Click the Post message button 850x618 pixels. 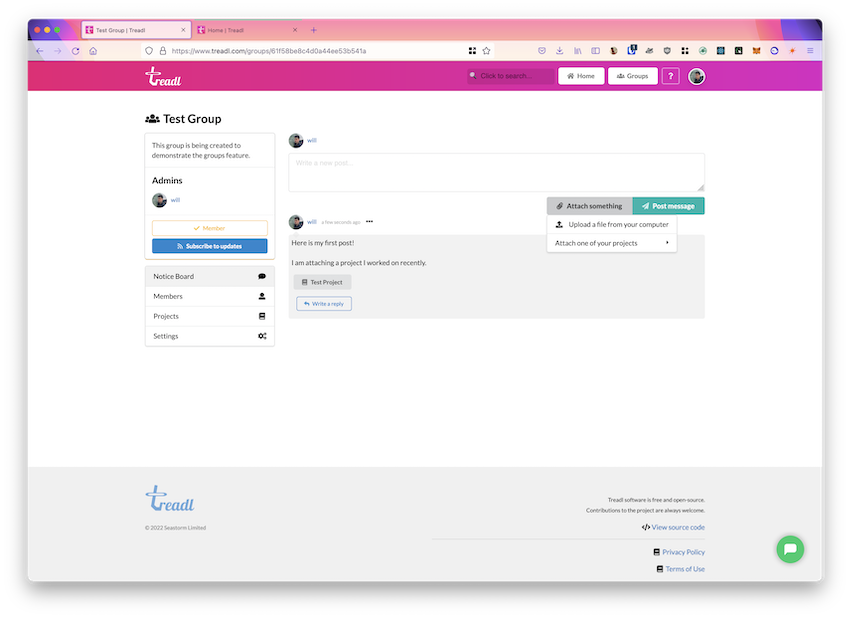pos(668,206)
